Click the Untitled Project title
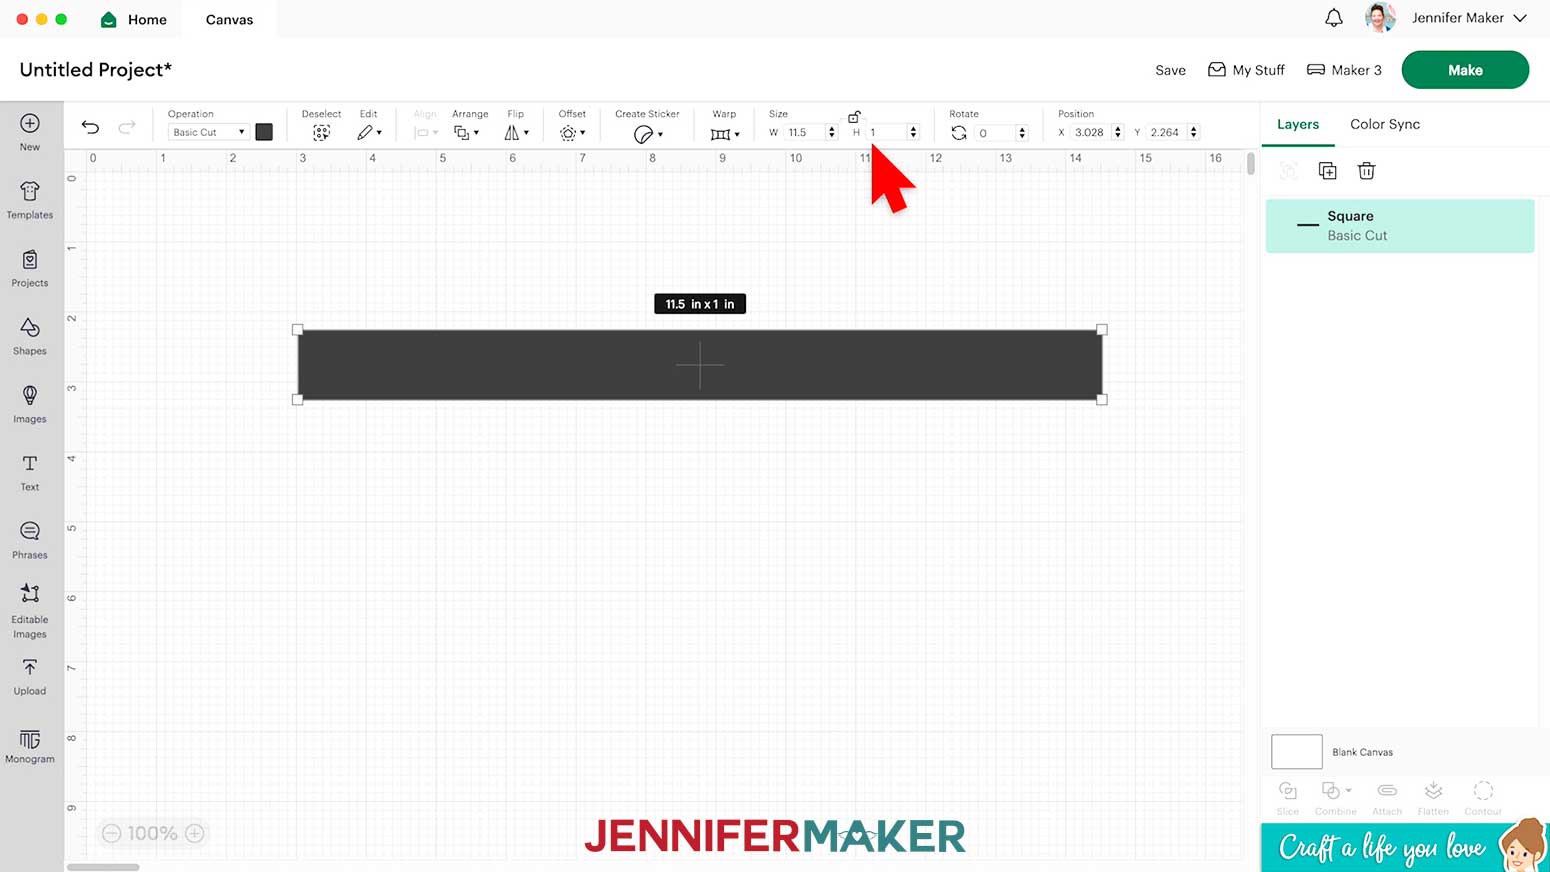Viewport: 1550px width, 872px height. (x=96, y=69)
